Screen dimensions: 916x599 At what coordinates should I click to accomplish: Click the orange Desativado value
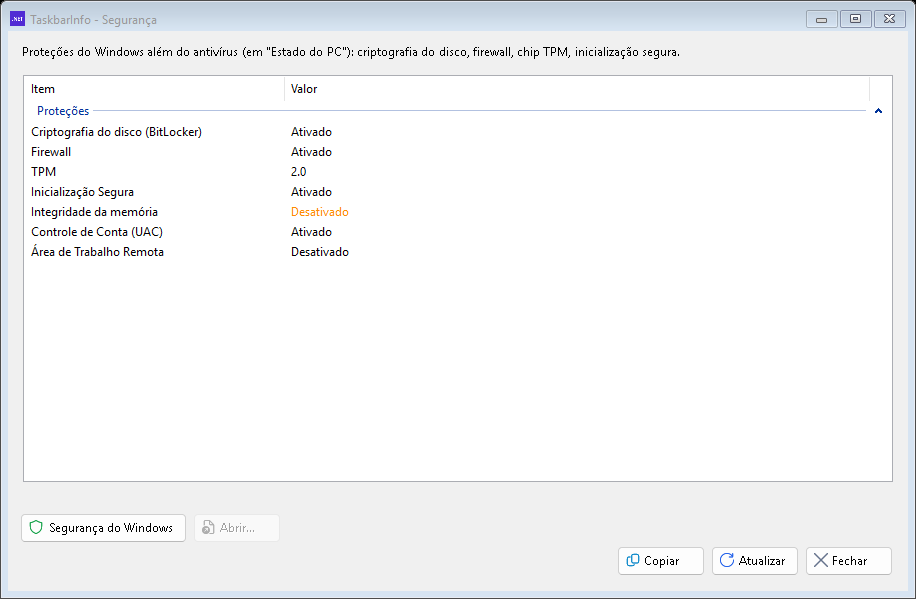320,212
